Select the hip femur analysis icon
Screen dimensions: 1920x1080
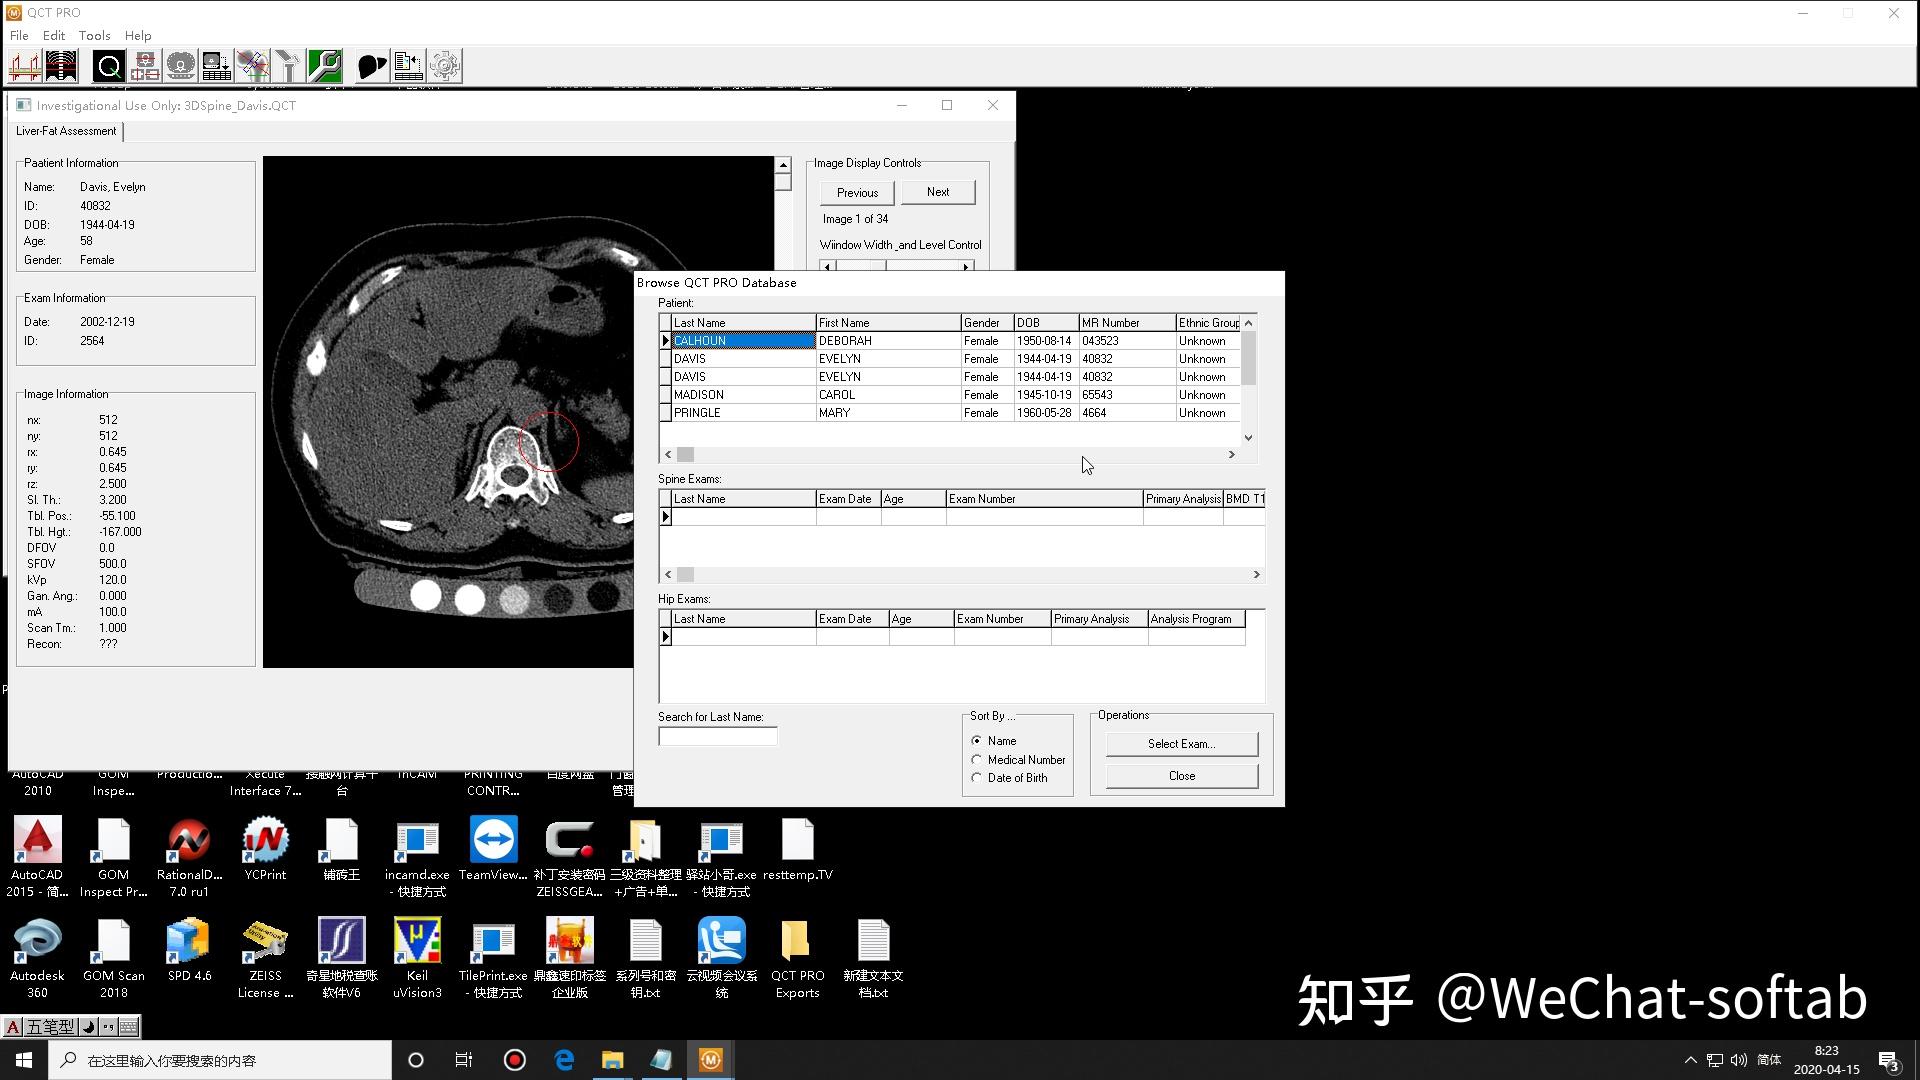[x=253, y=66]
